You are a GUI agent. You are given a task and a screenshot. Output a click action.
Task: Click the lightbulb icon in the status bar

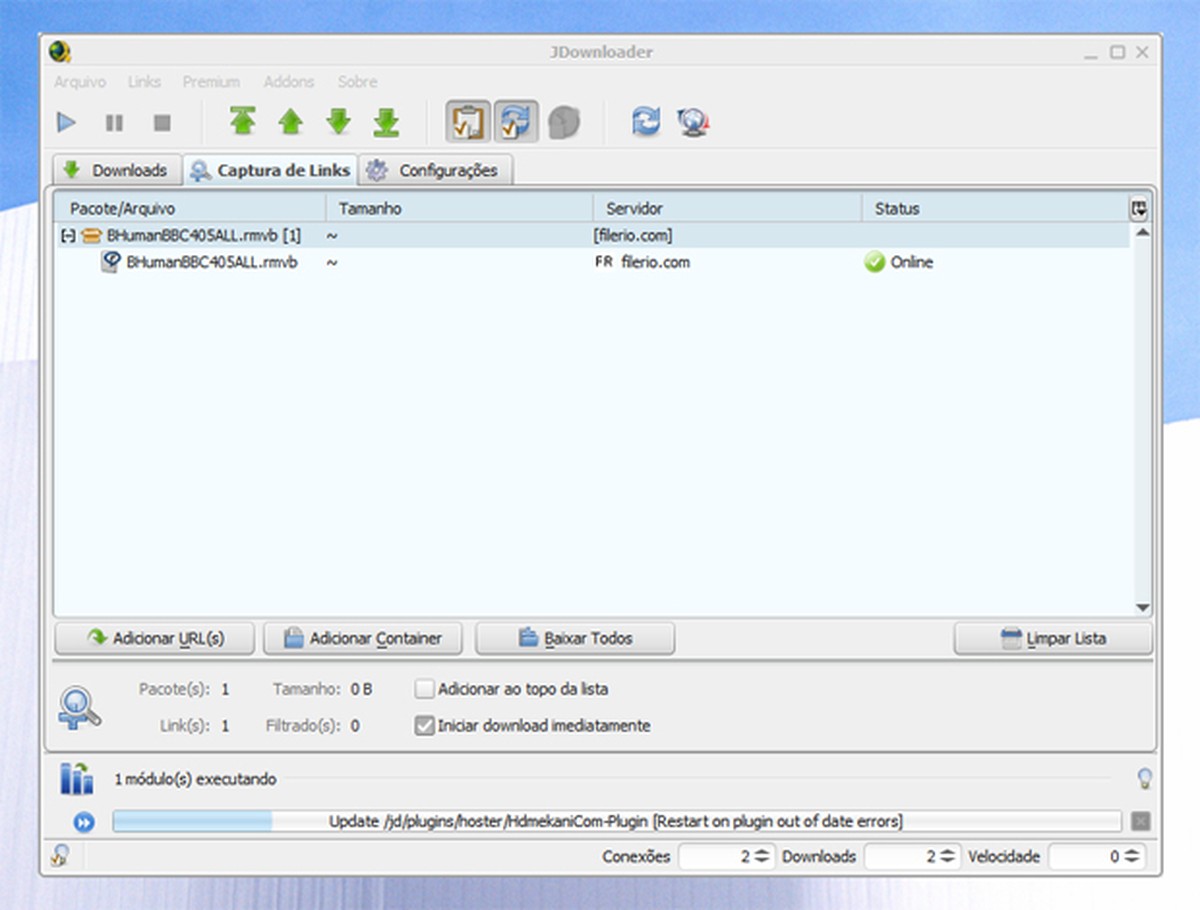coord(1145,779)
